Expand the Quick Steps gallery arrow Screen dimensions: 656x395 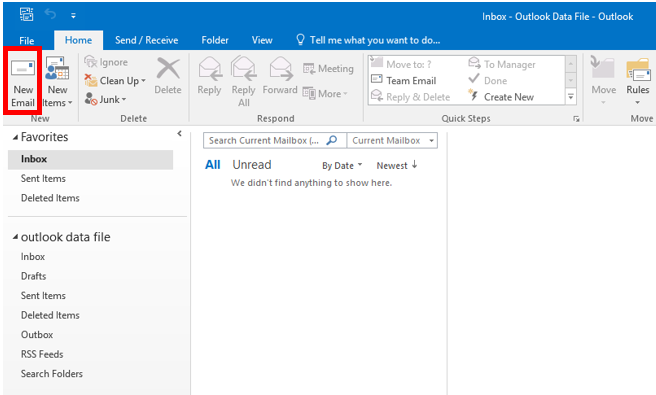click(571, 97)
